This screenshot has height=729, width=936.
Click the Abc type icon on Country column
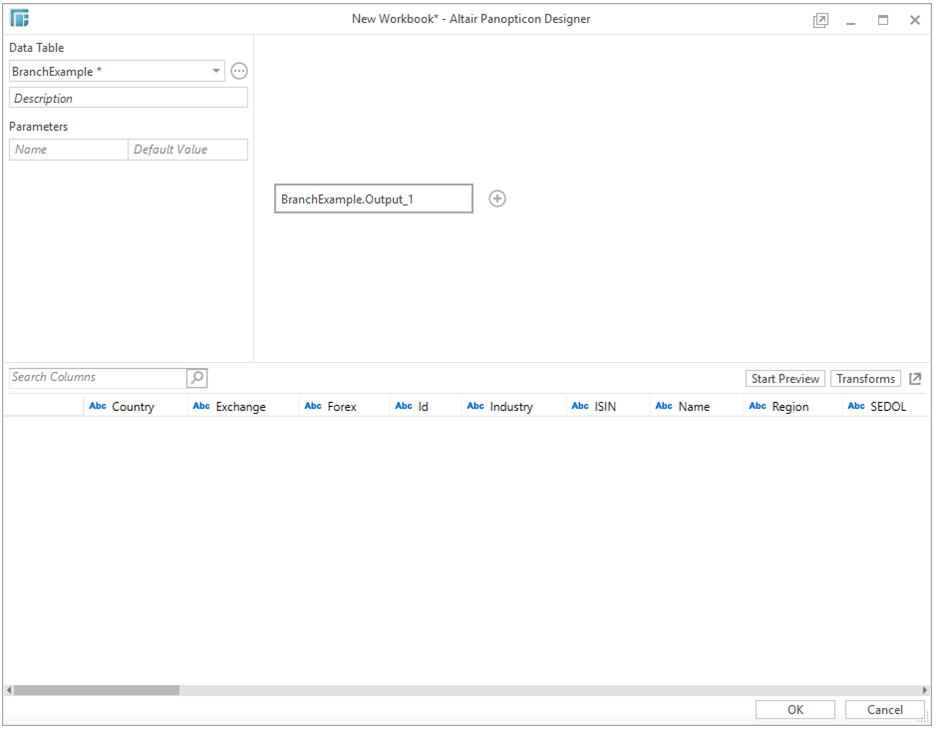(97, 405)
